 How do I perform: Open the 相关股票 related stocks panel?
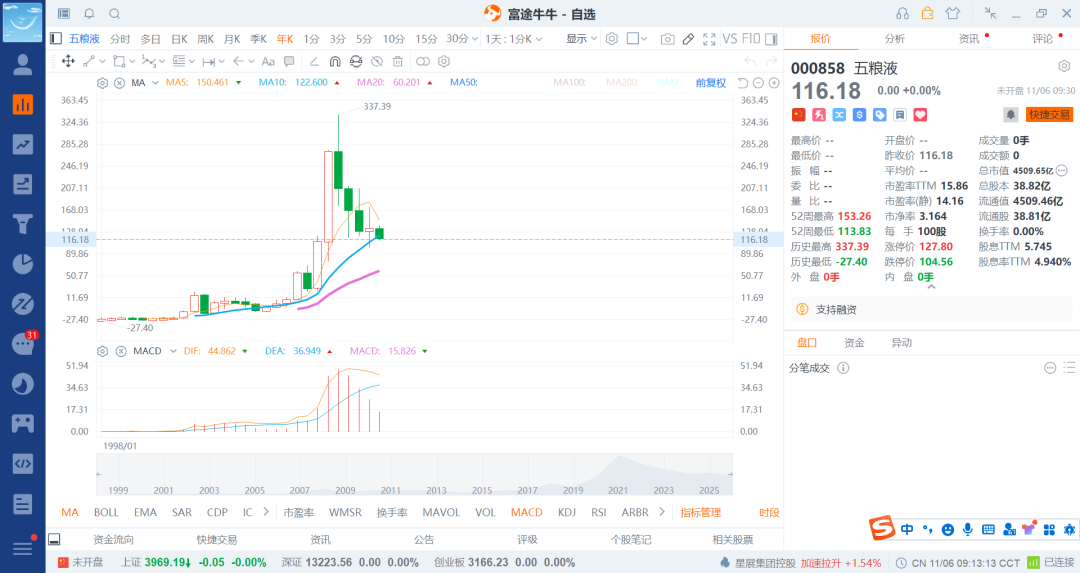tap(733, 539)
